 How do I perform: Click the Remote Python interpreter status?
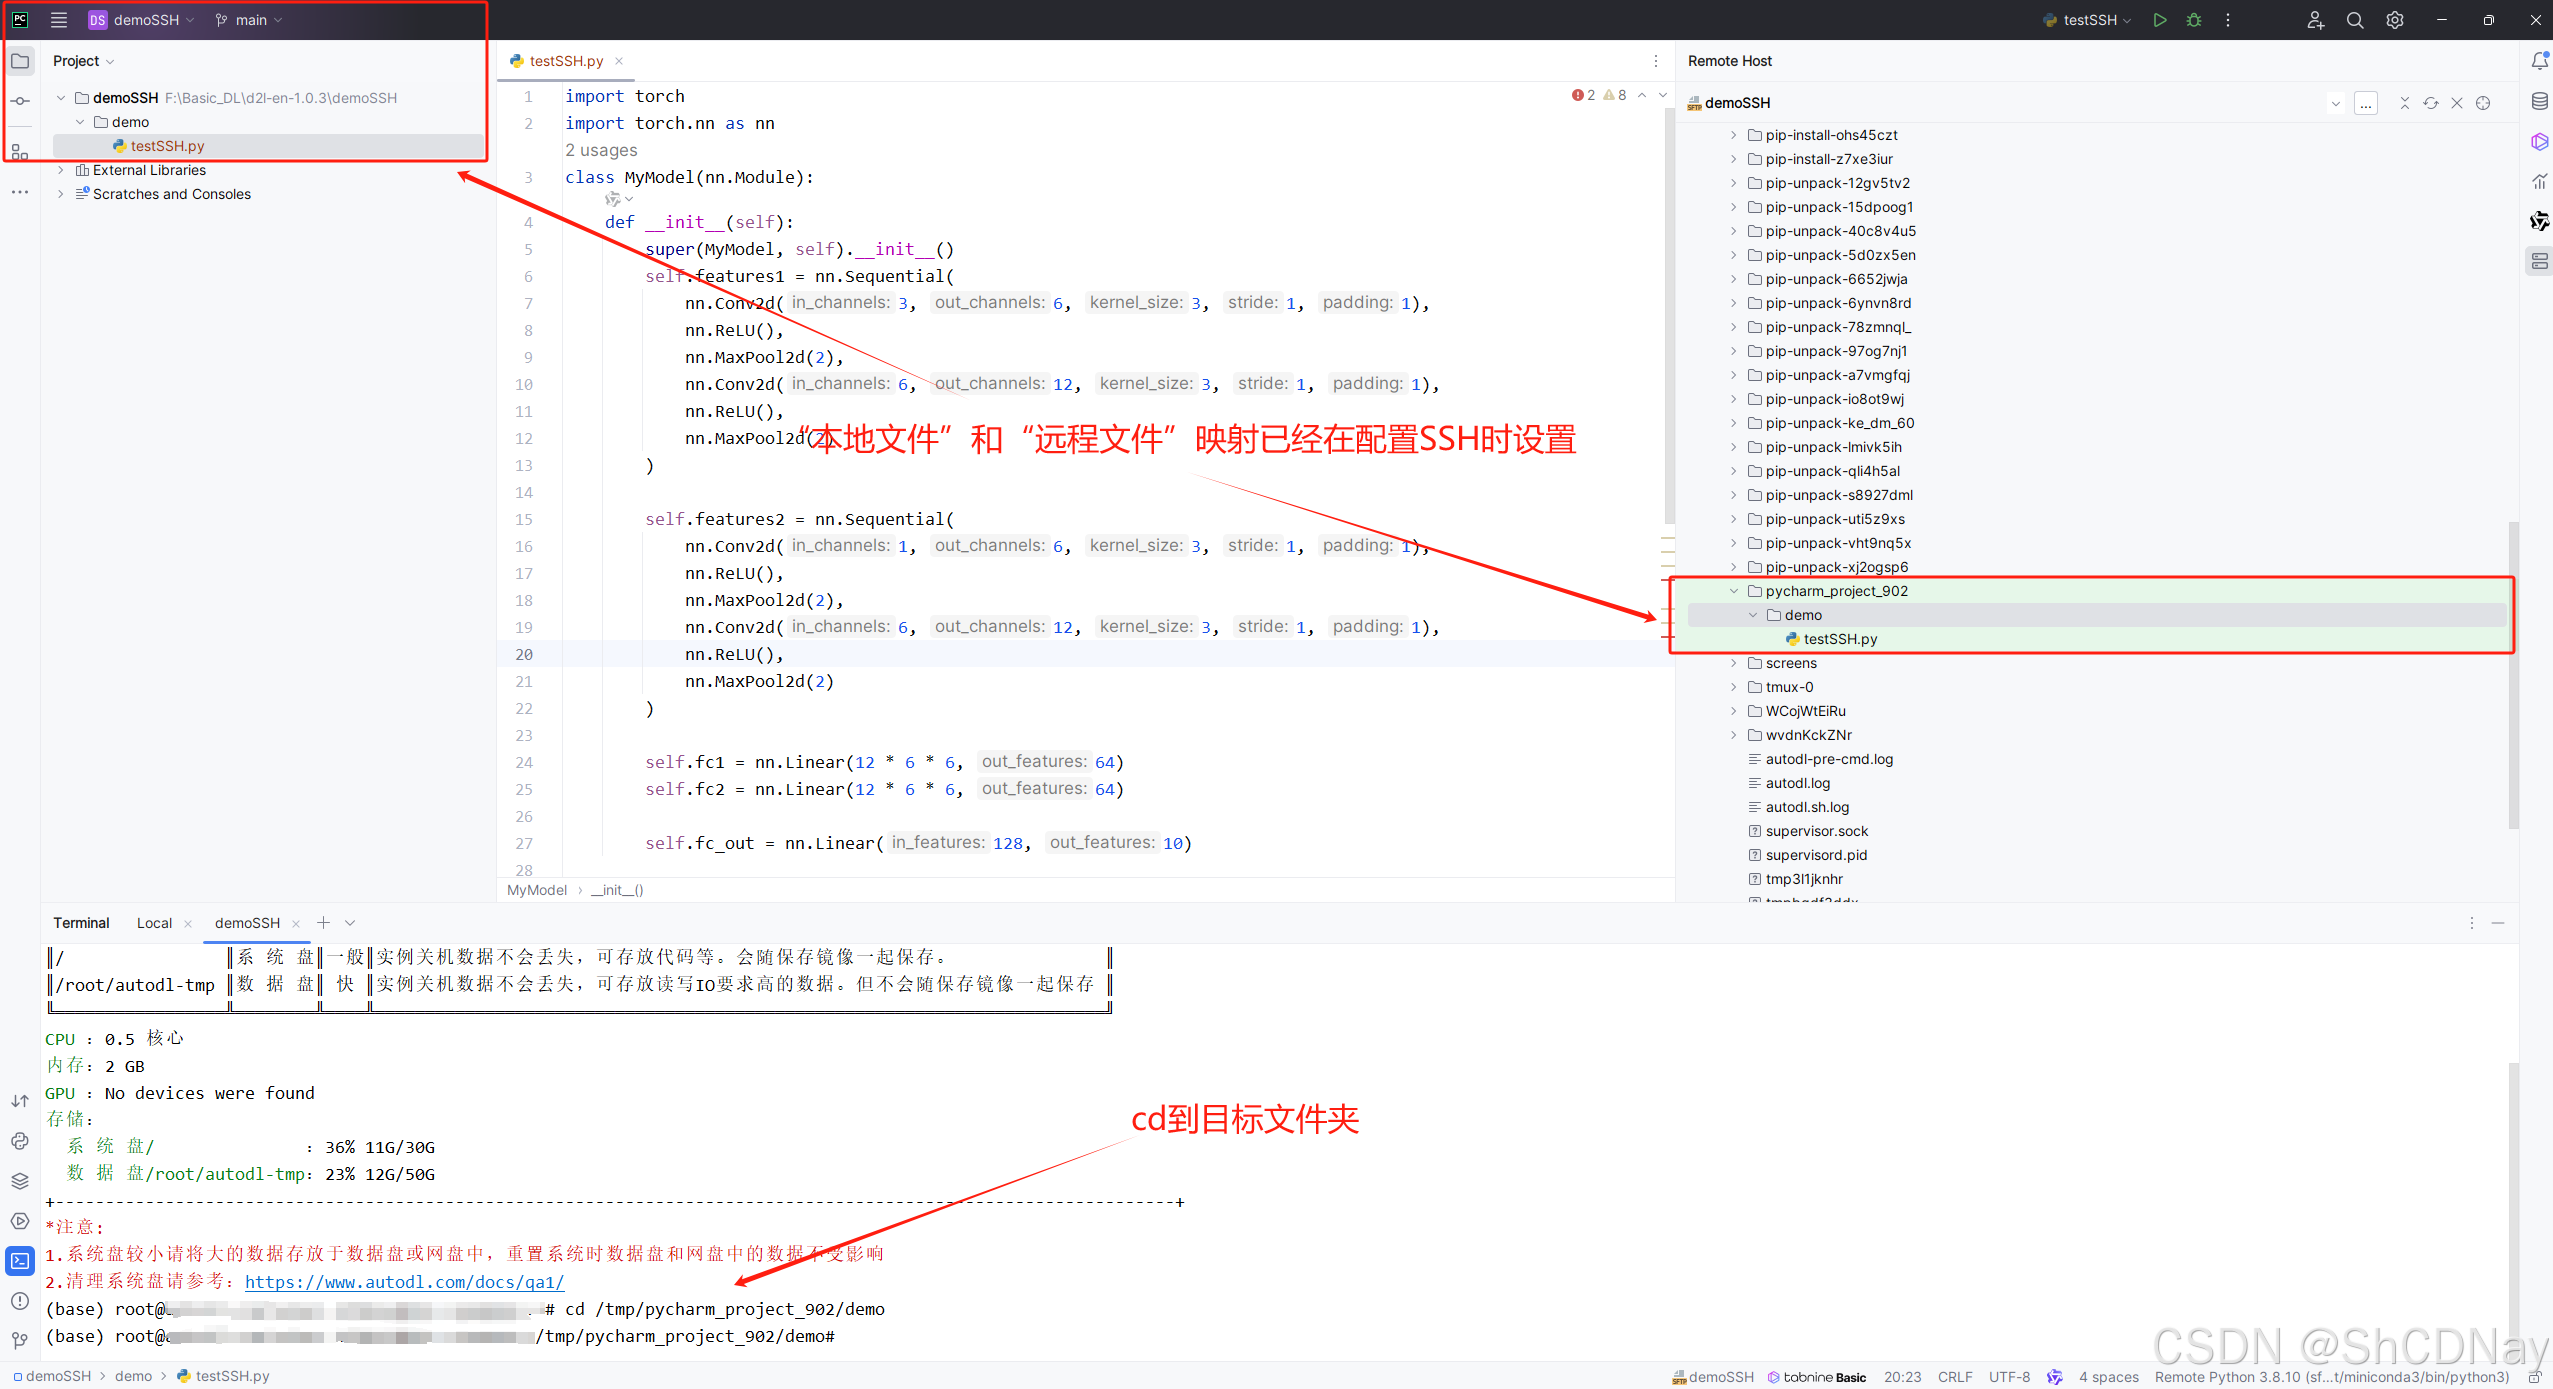[2331, 1377]
